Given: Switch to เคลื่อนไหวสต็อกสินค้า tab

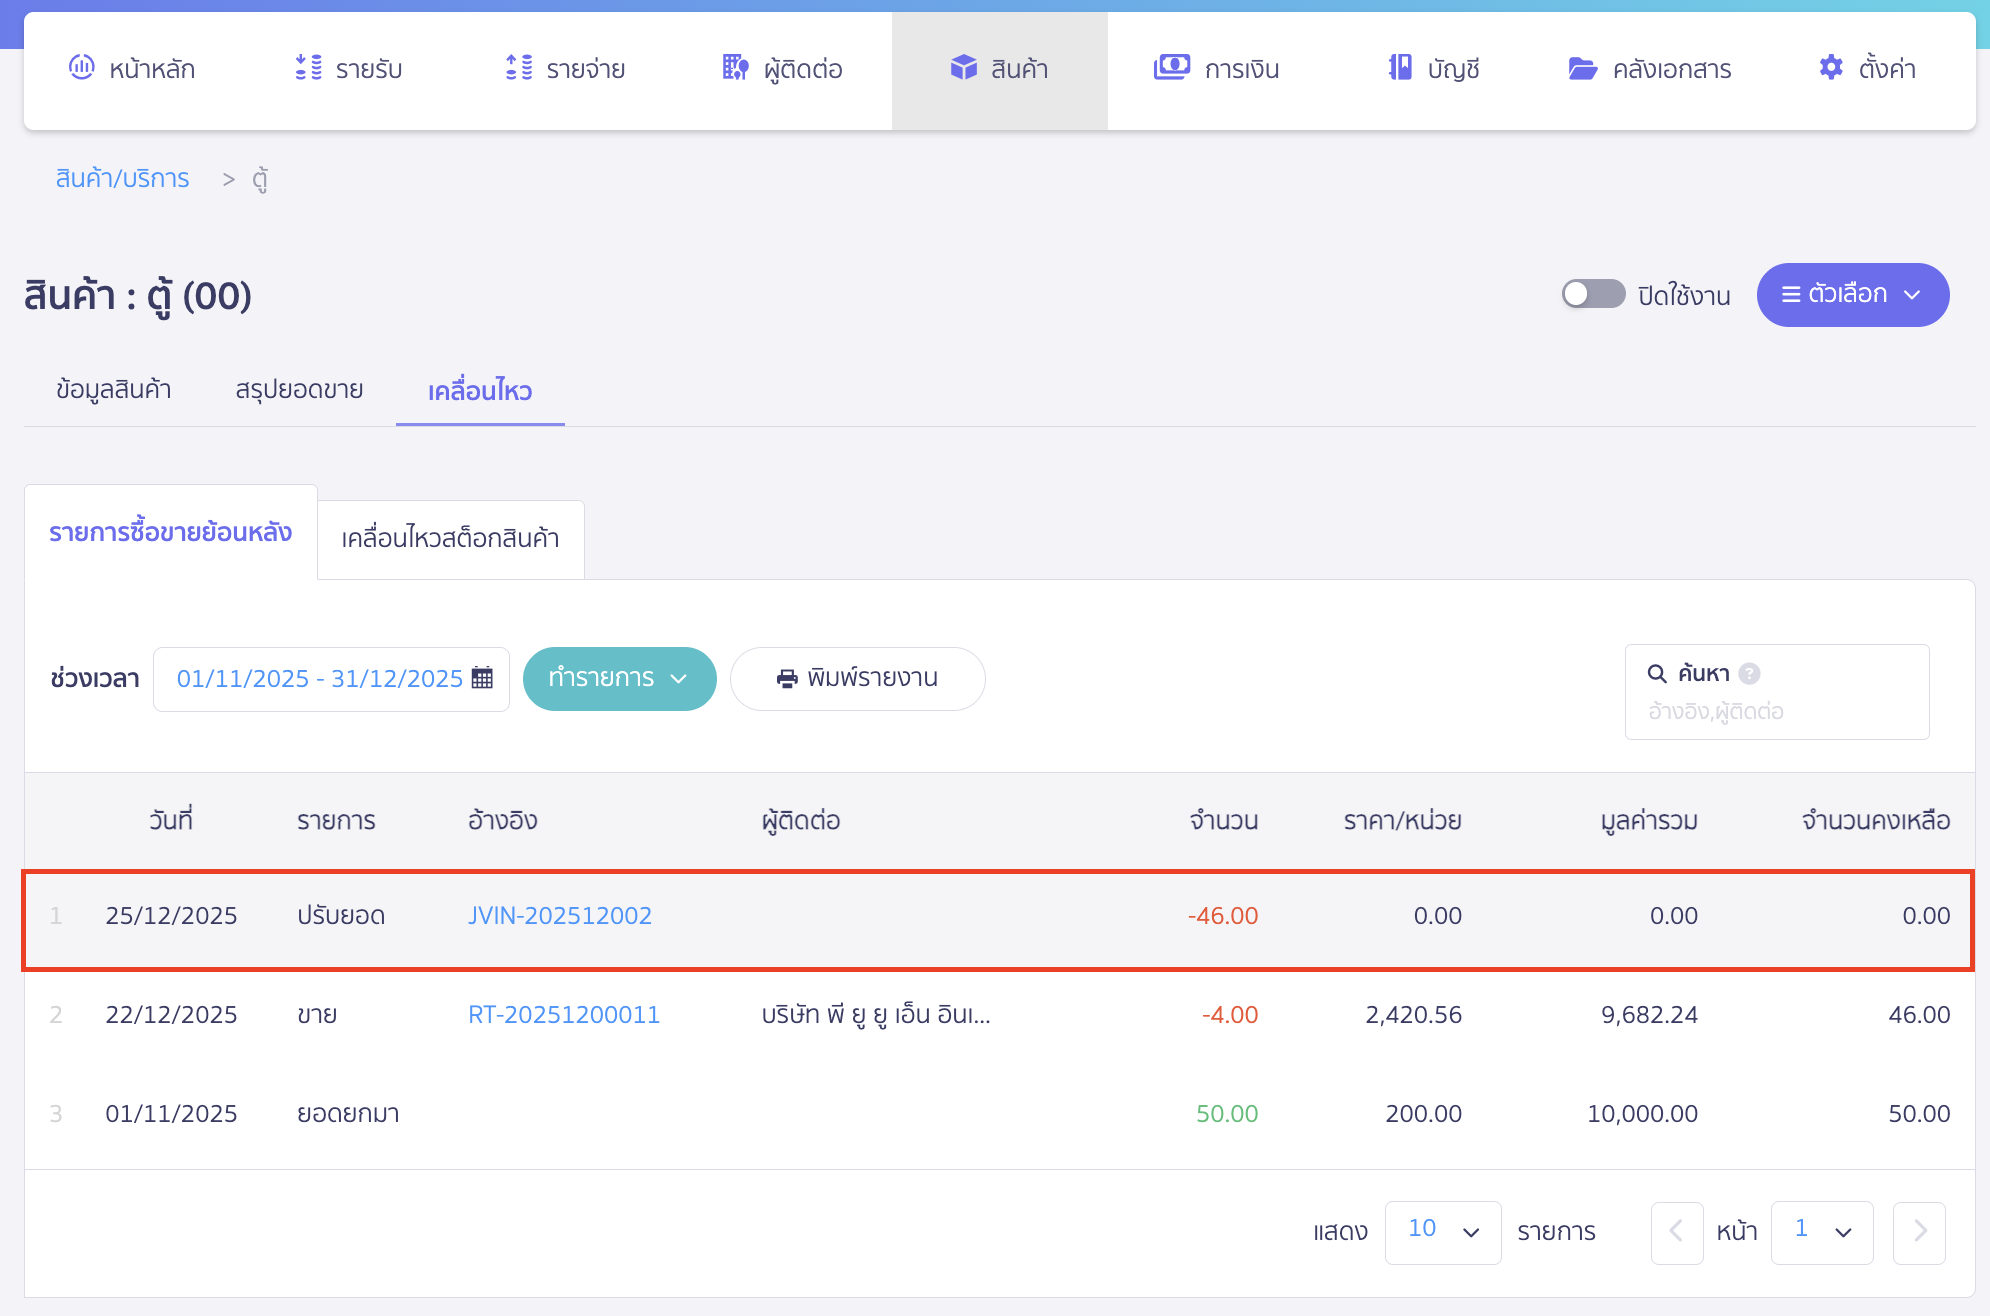Looking at the screenshot, I should tap(450, 539).
